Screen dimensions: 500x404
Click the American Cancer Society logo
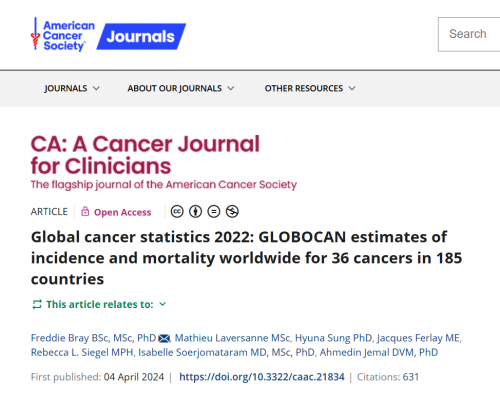click(63, 34)
